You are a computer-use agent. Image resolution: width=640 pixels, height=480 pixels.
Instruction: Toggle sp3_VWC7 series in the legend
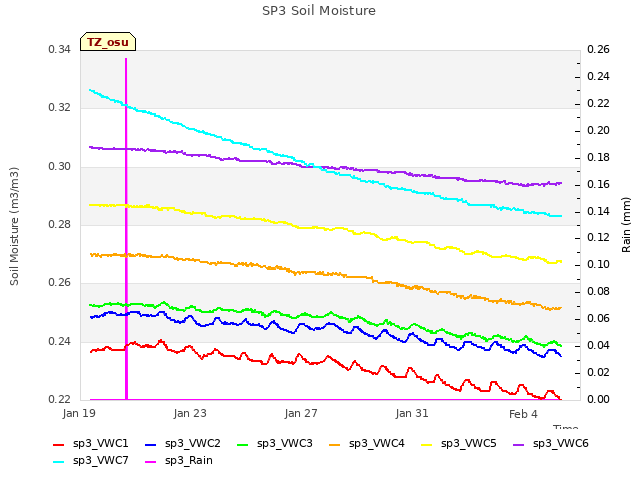pos(91,461)
